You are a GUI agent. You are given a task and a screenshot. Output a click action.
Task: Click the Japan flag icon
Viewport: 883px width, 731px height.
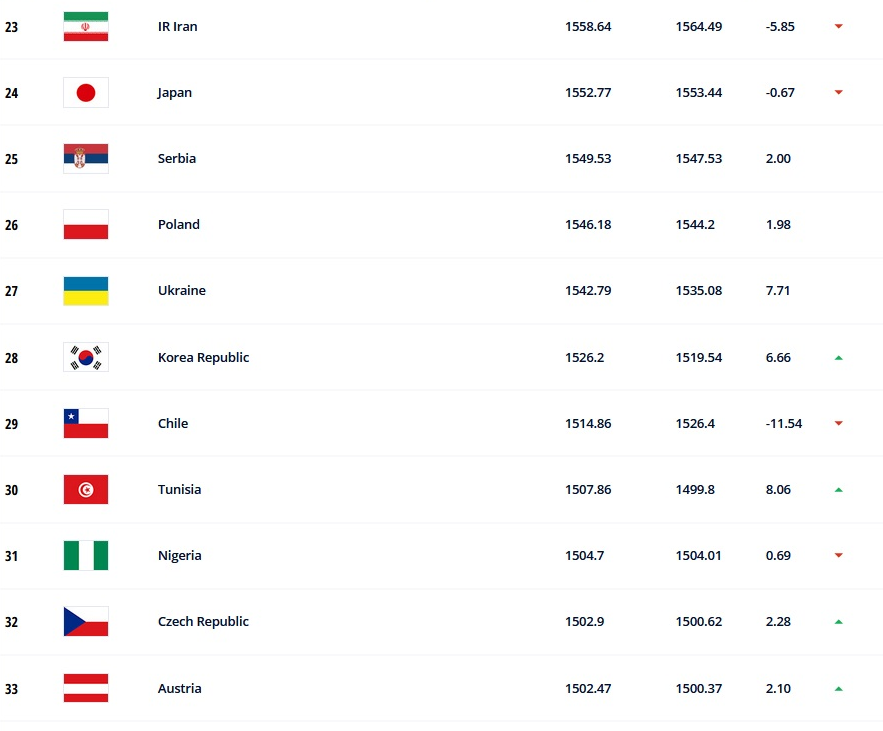pos(85,93)
